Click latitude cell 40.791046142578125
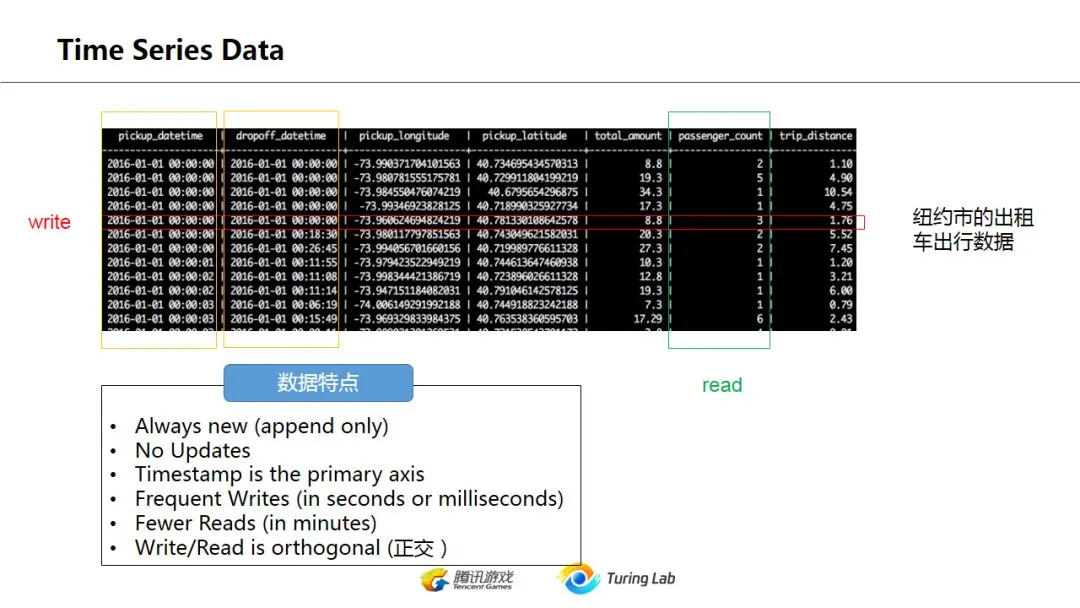Image resolution: width=1080 pixels, height=608 pixels. coord(527,291)
